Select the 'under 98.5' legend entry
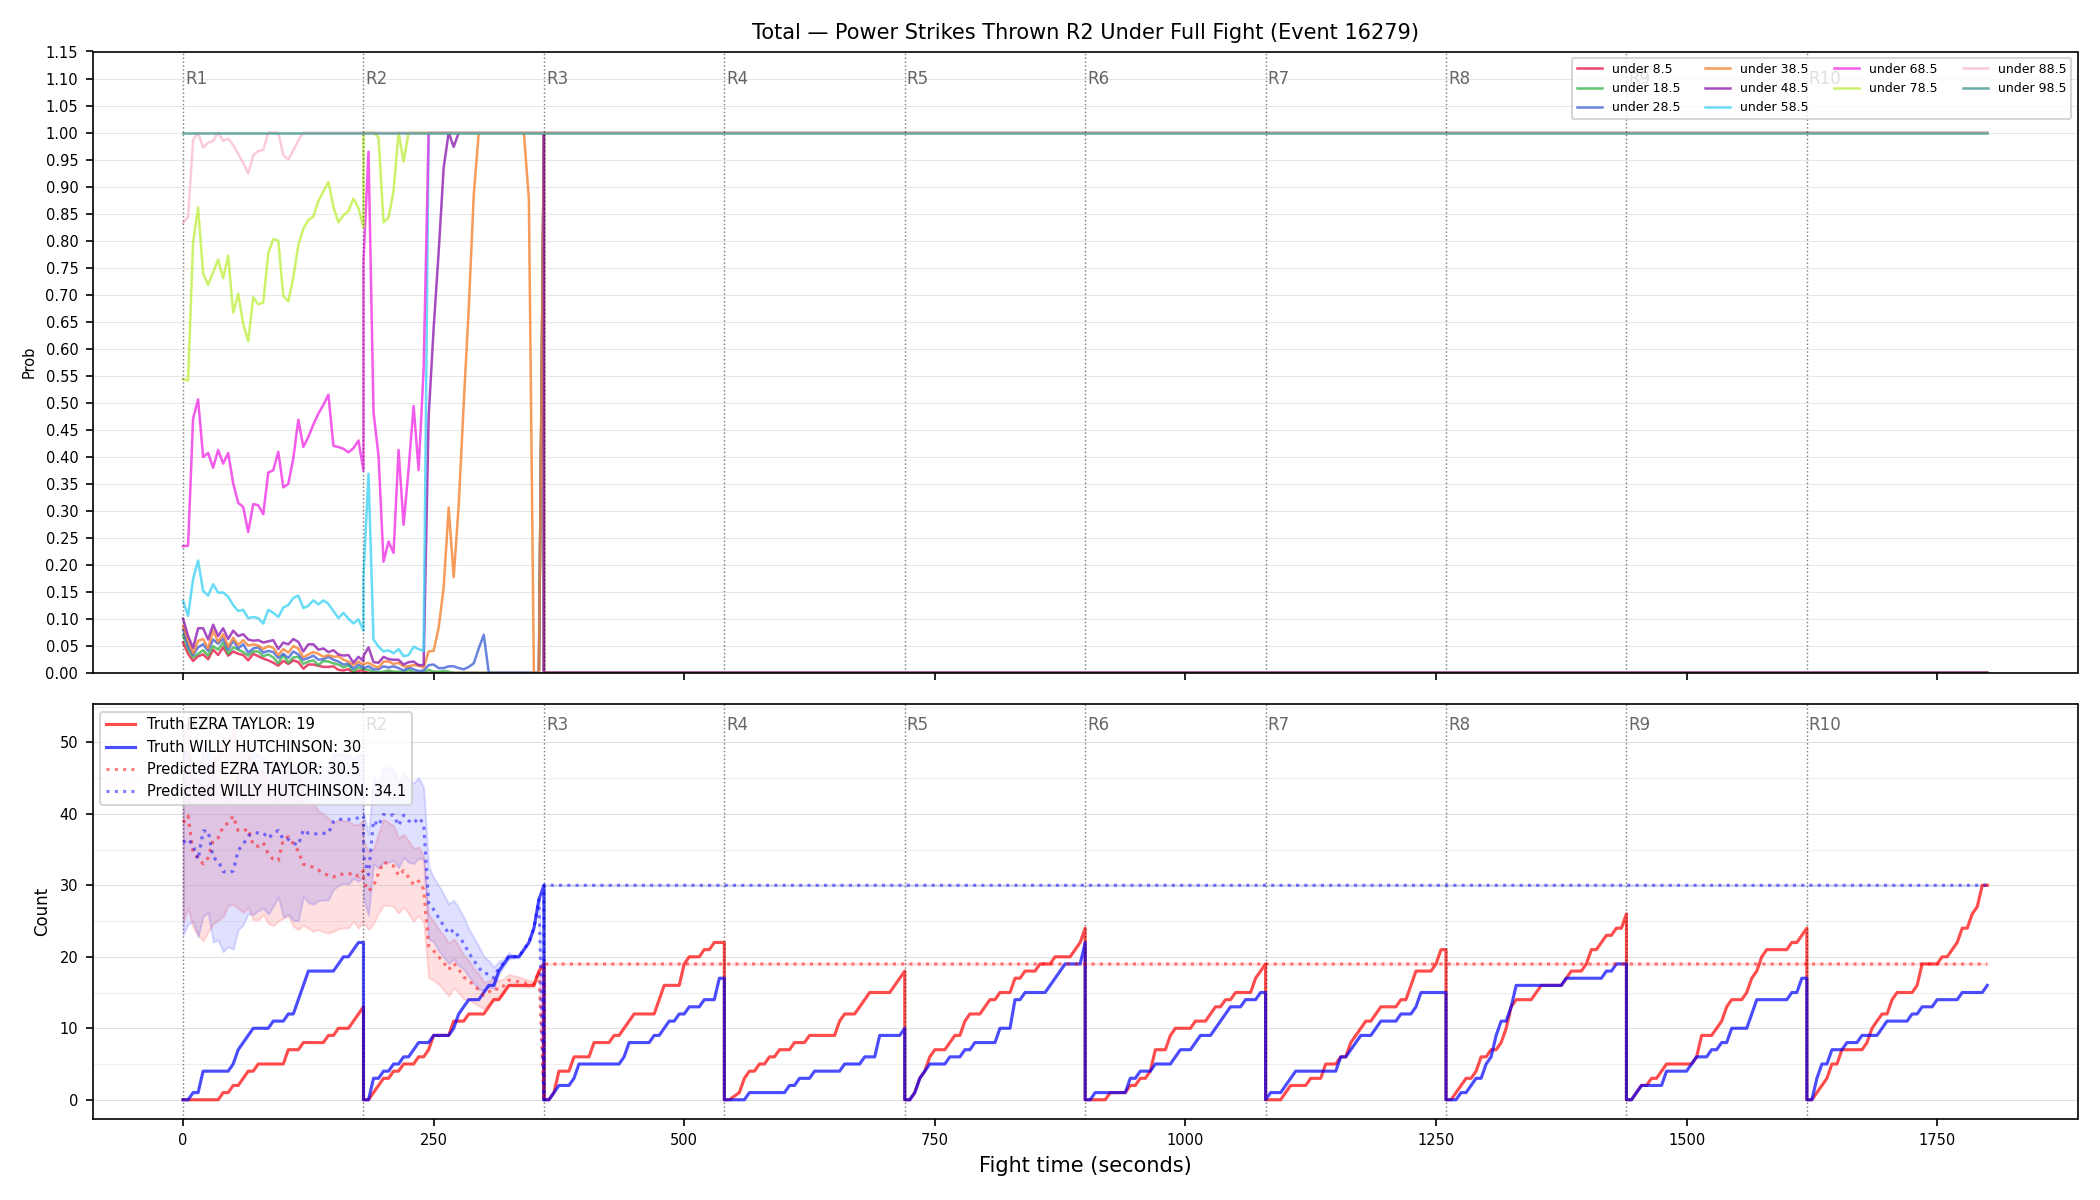Viewport: 2100px width, 1200px height. click(x=2015, y=88)
